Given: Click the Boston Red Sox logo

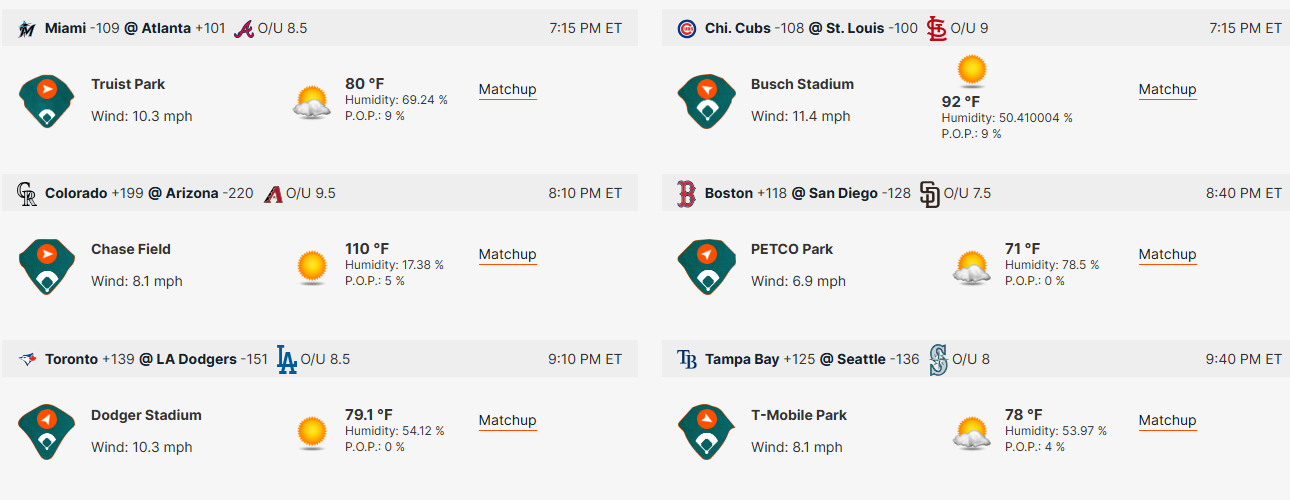Looking at the screenshot, I should coord(686,194).
